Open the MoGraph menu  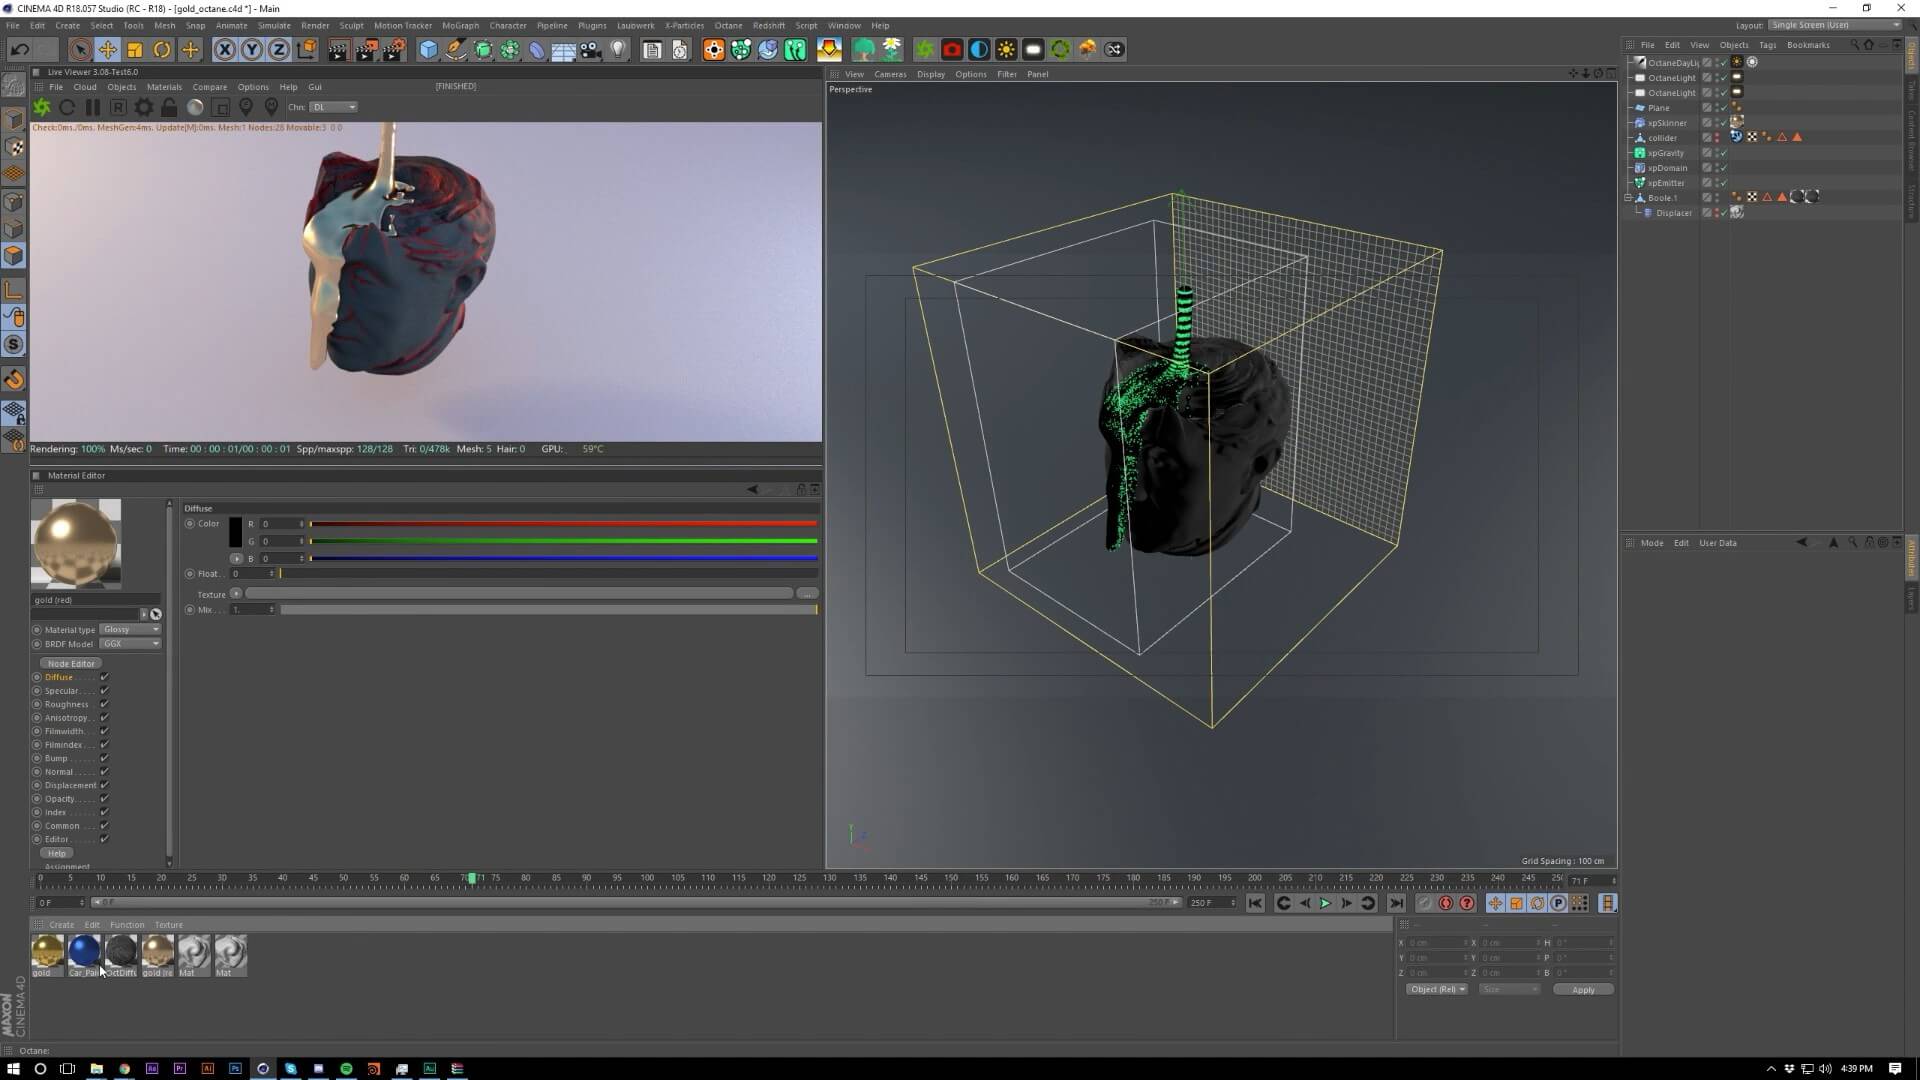460,25
